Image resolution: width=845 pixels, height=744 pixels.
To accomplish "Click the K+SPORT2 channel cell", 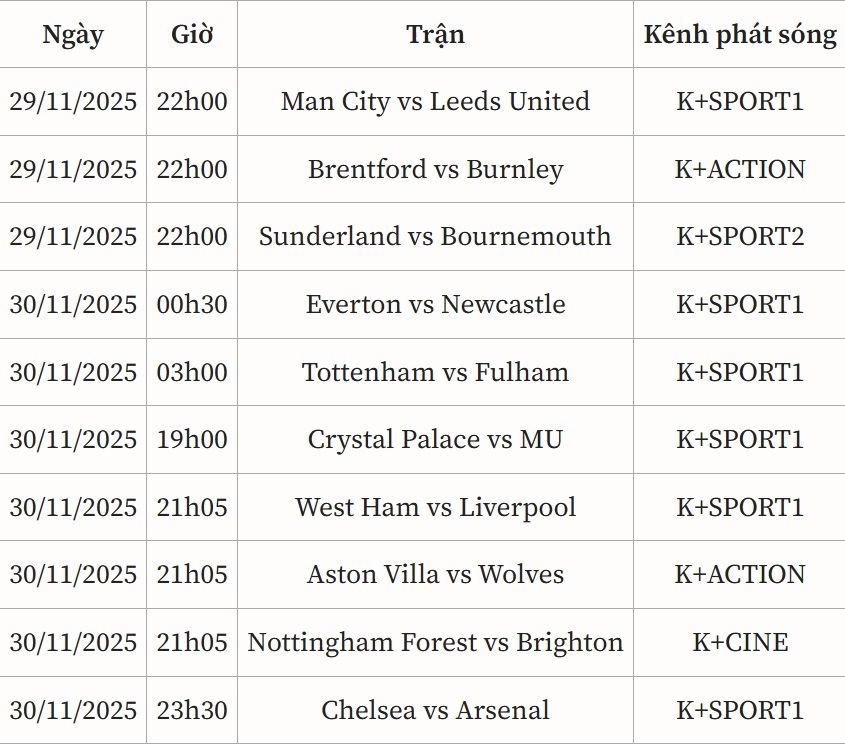I will click(740, 237).
